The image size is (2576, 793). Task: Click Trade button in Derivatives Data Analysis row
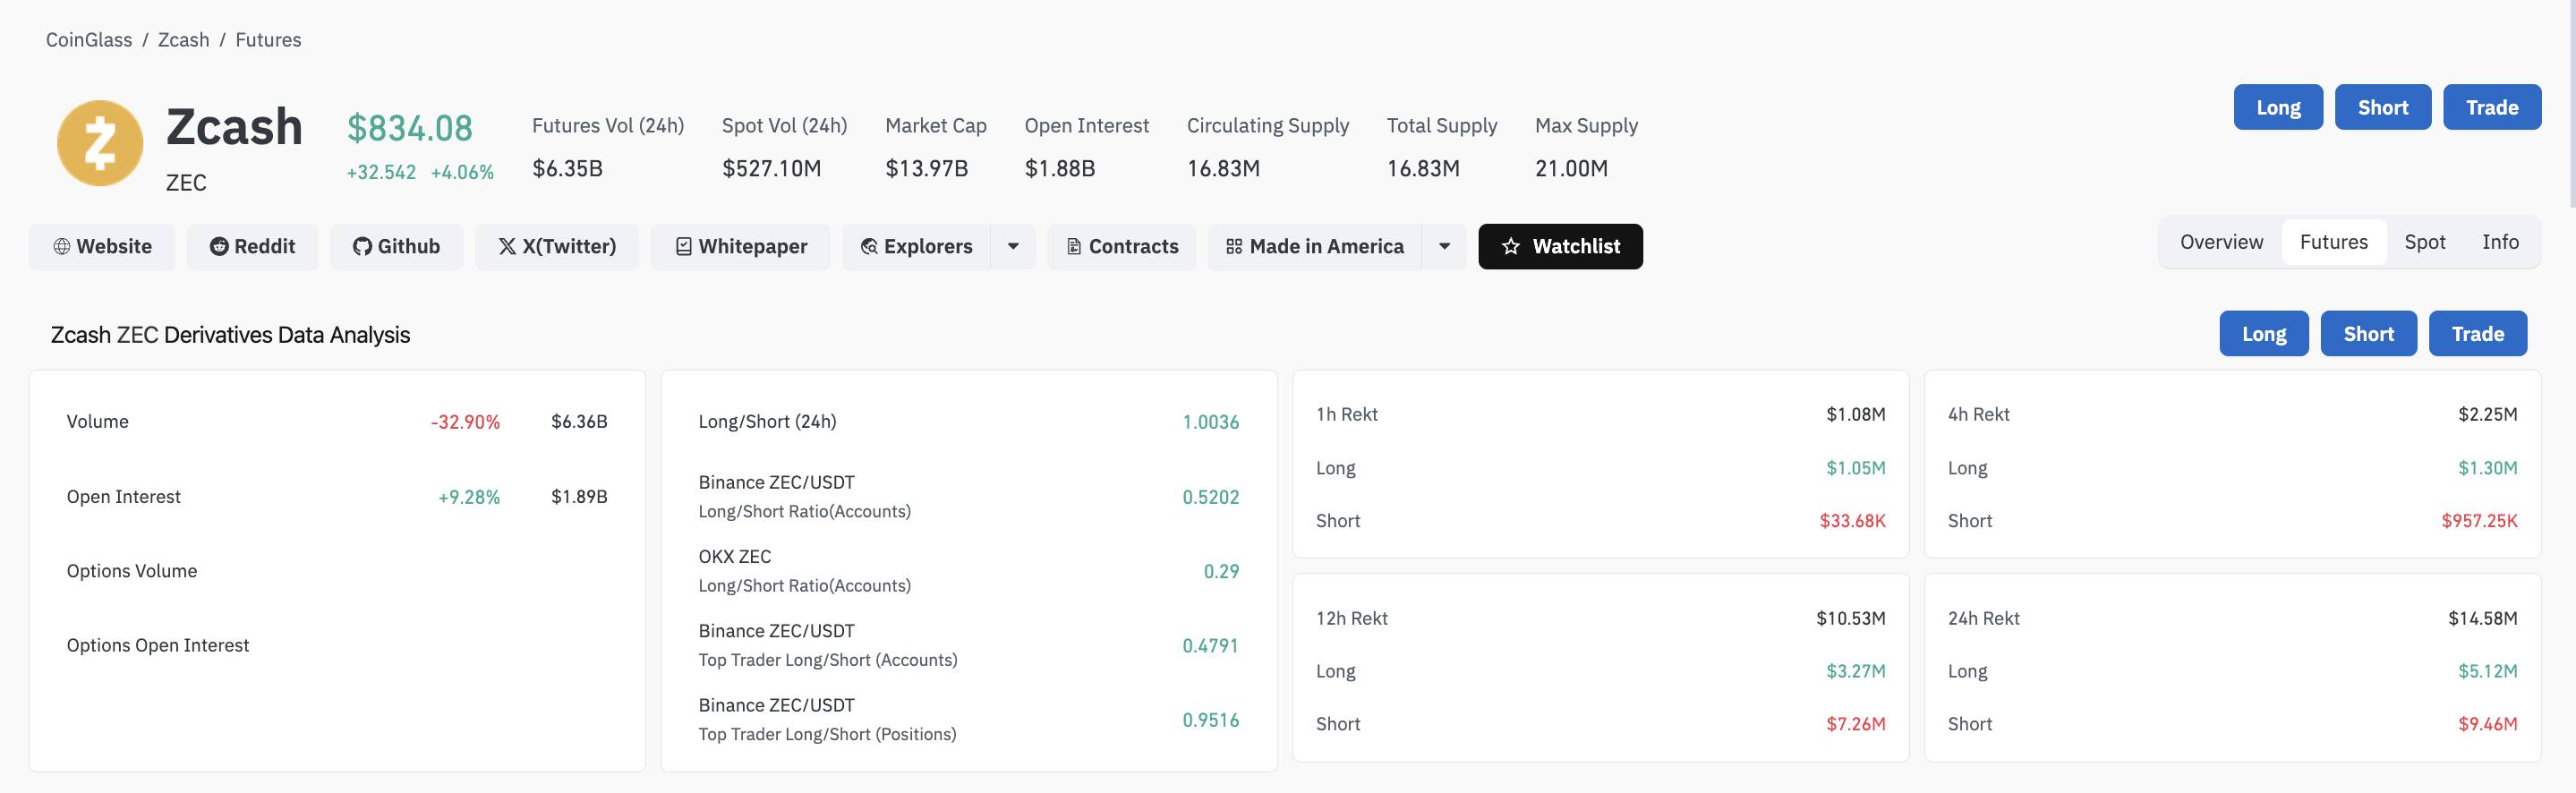(2478, 333)
